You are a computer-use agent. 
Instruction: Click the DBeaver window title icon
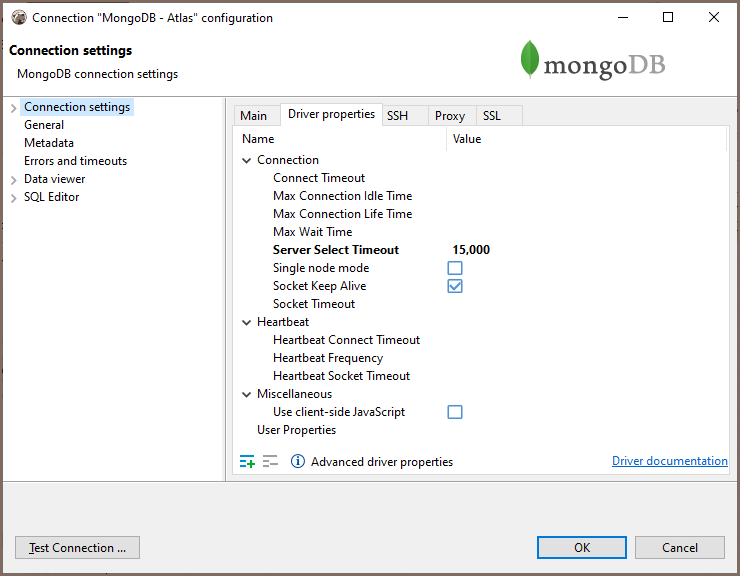(18, 17)
